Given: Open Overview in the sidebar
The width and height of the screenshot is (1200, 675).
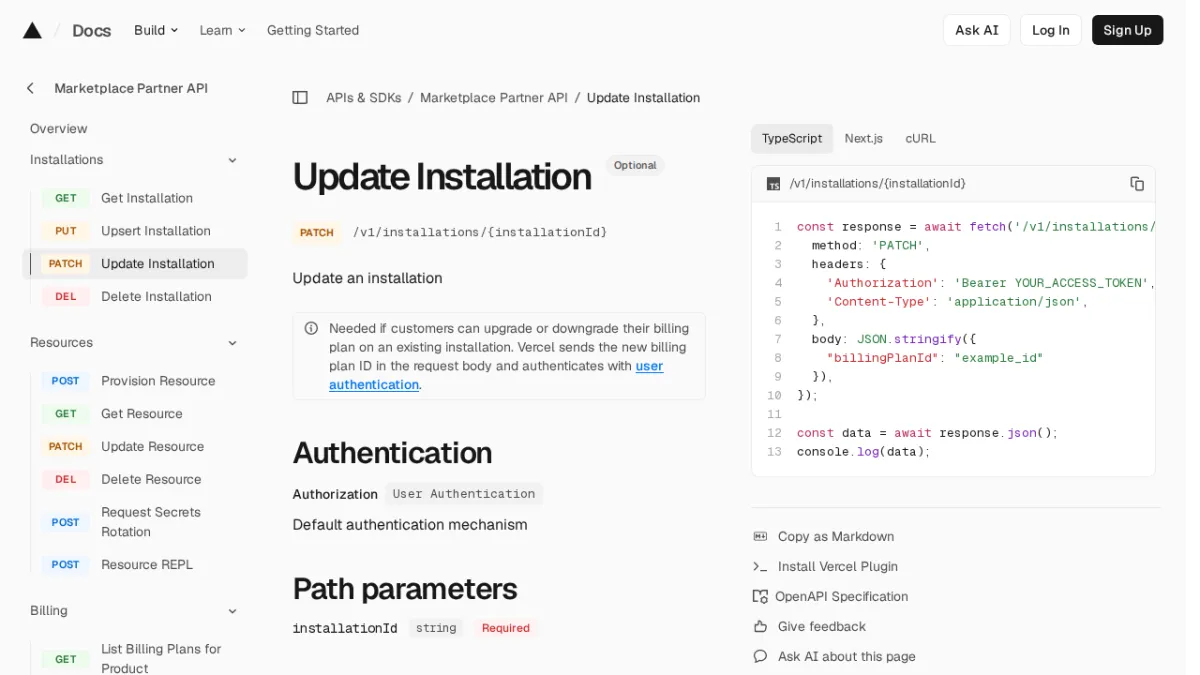Looking at the screenshot, I should 59,128.
